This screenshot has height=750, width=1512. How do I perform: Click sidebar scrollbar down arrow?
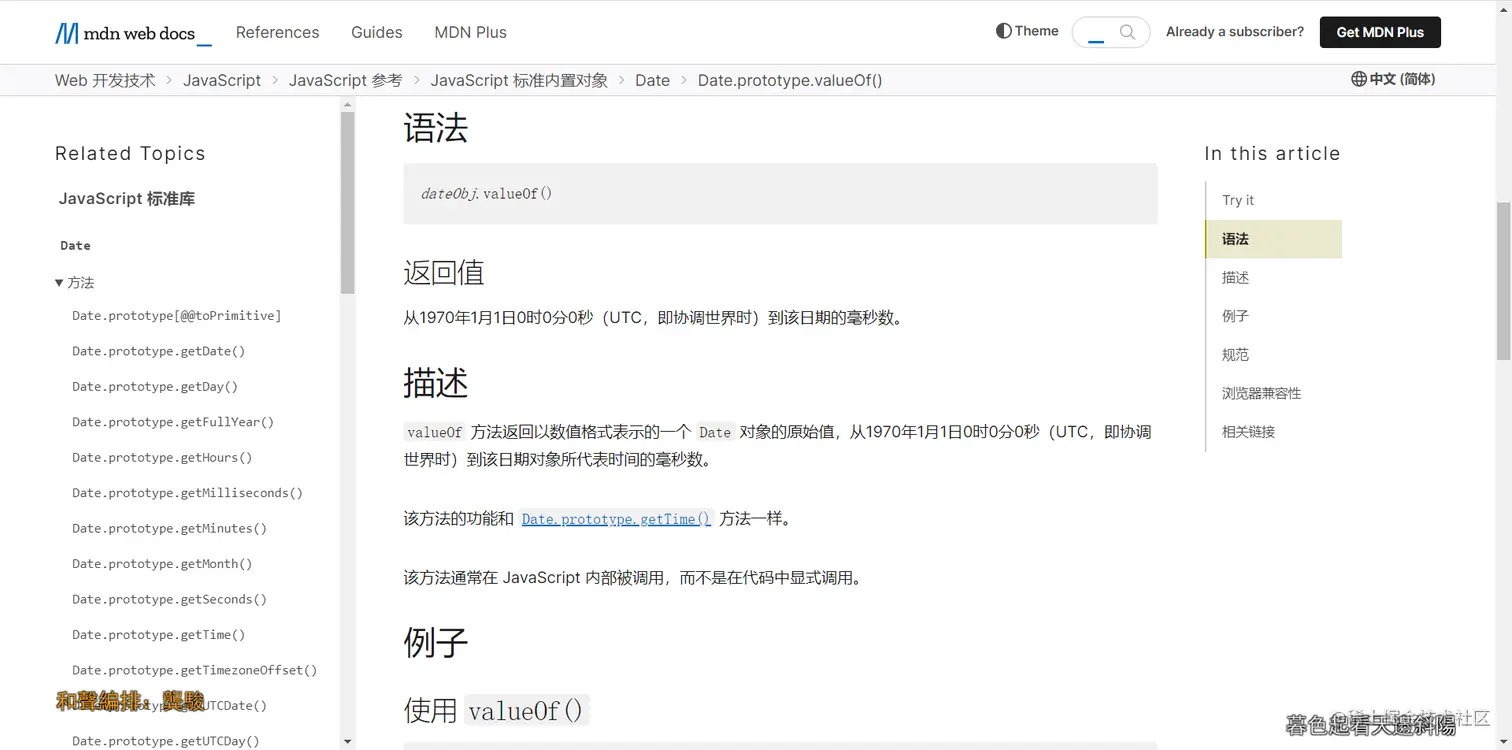[348, 742]
